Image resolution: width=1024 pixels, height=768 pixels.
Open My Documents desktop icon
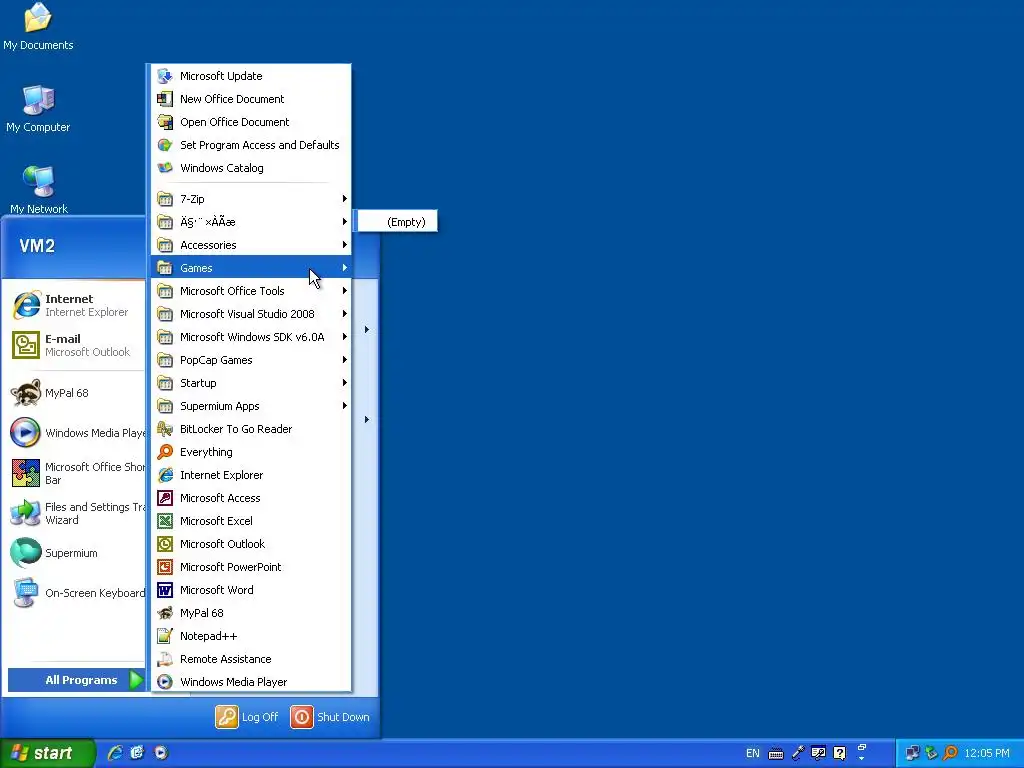(x=38, y=27)
